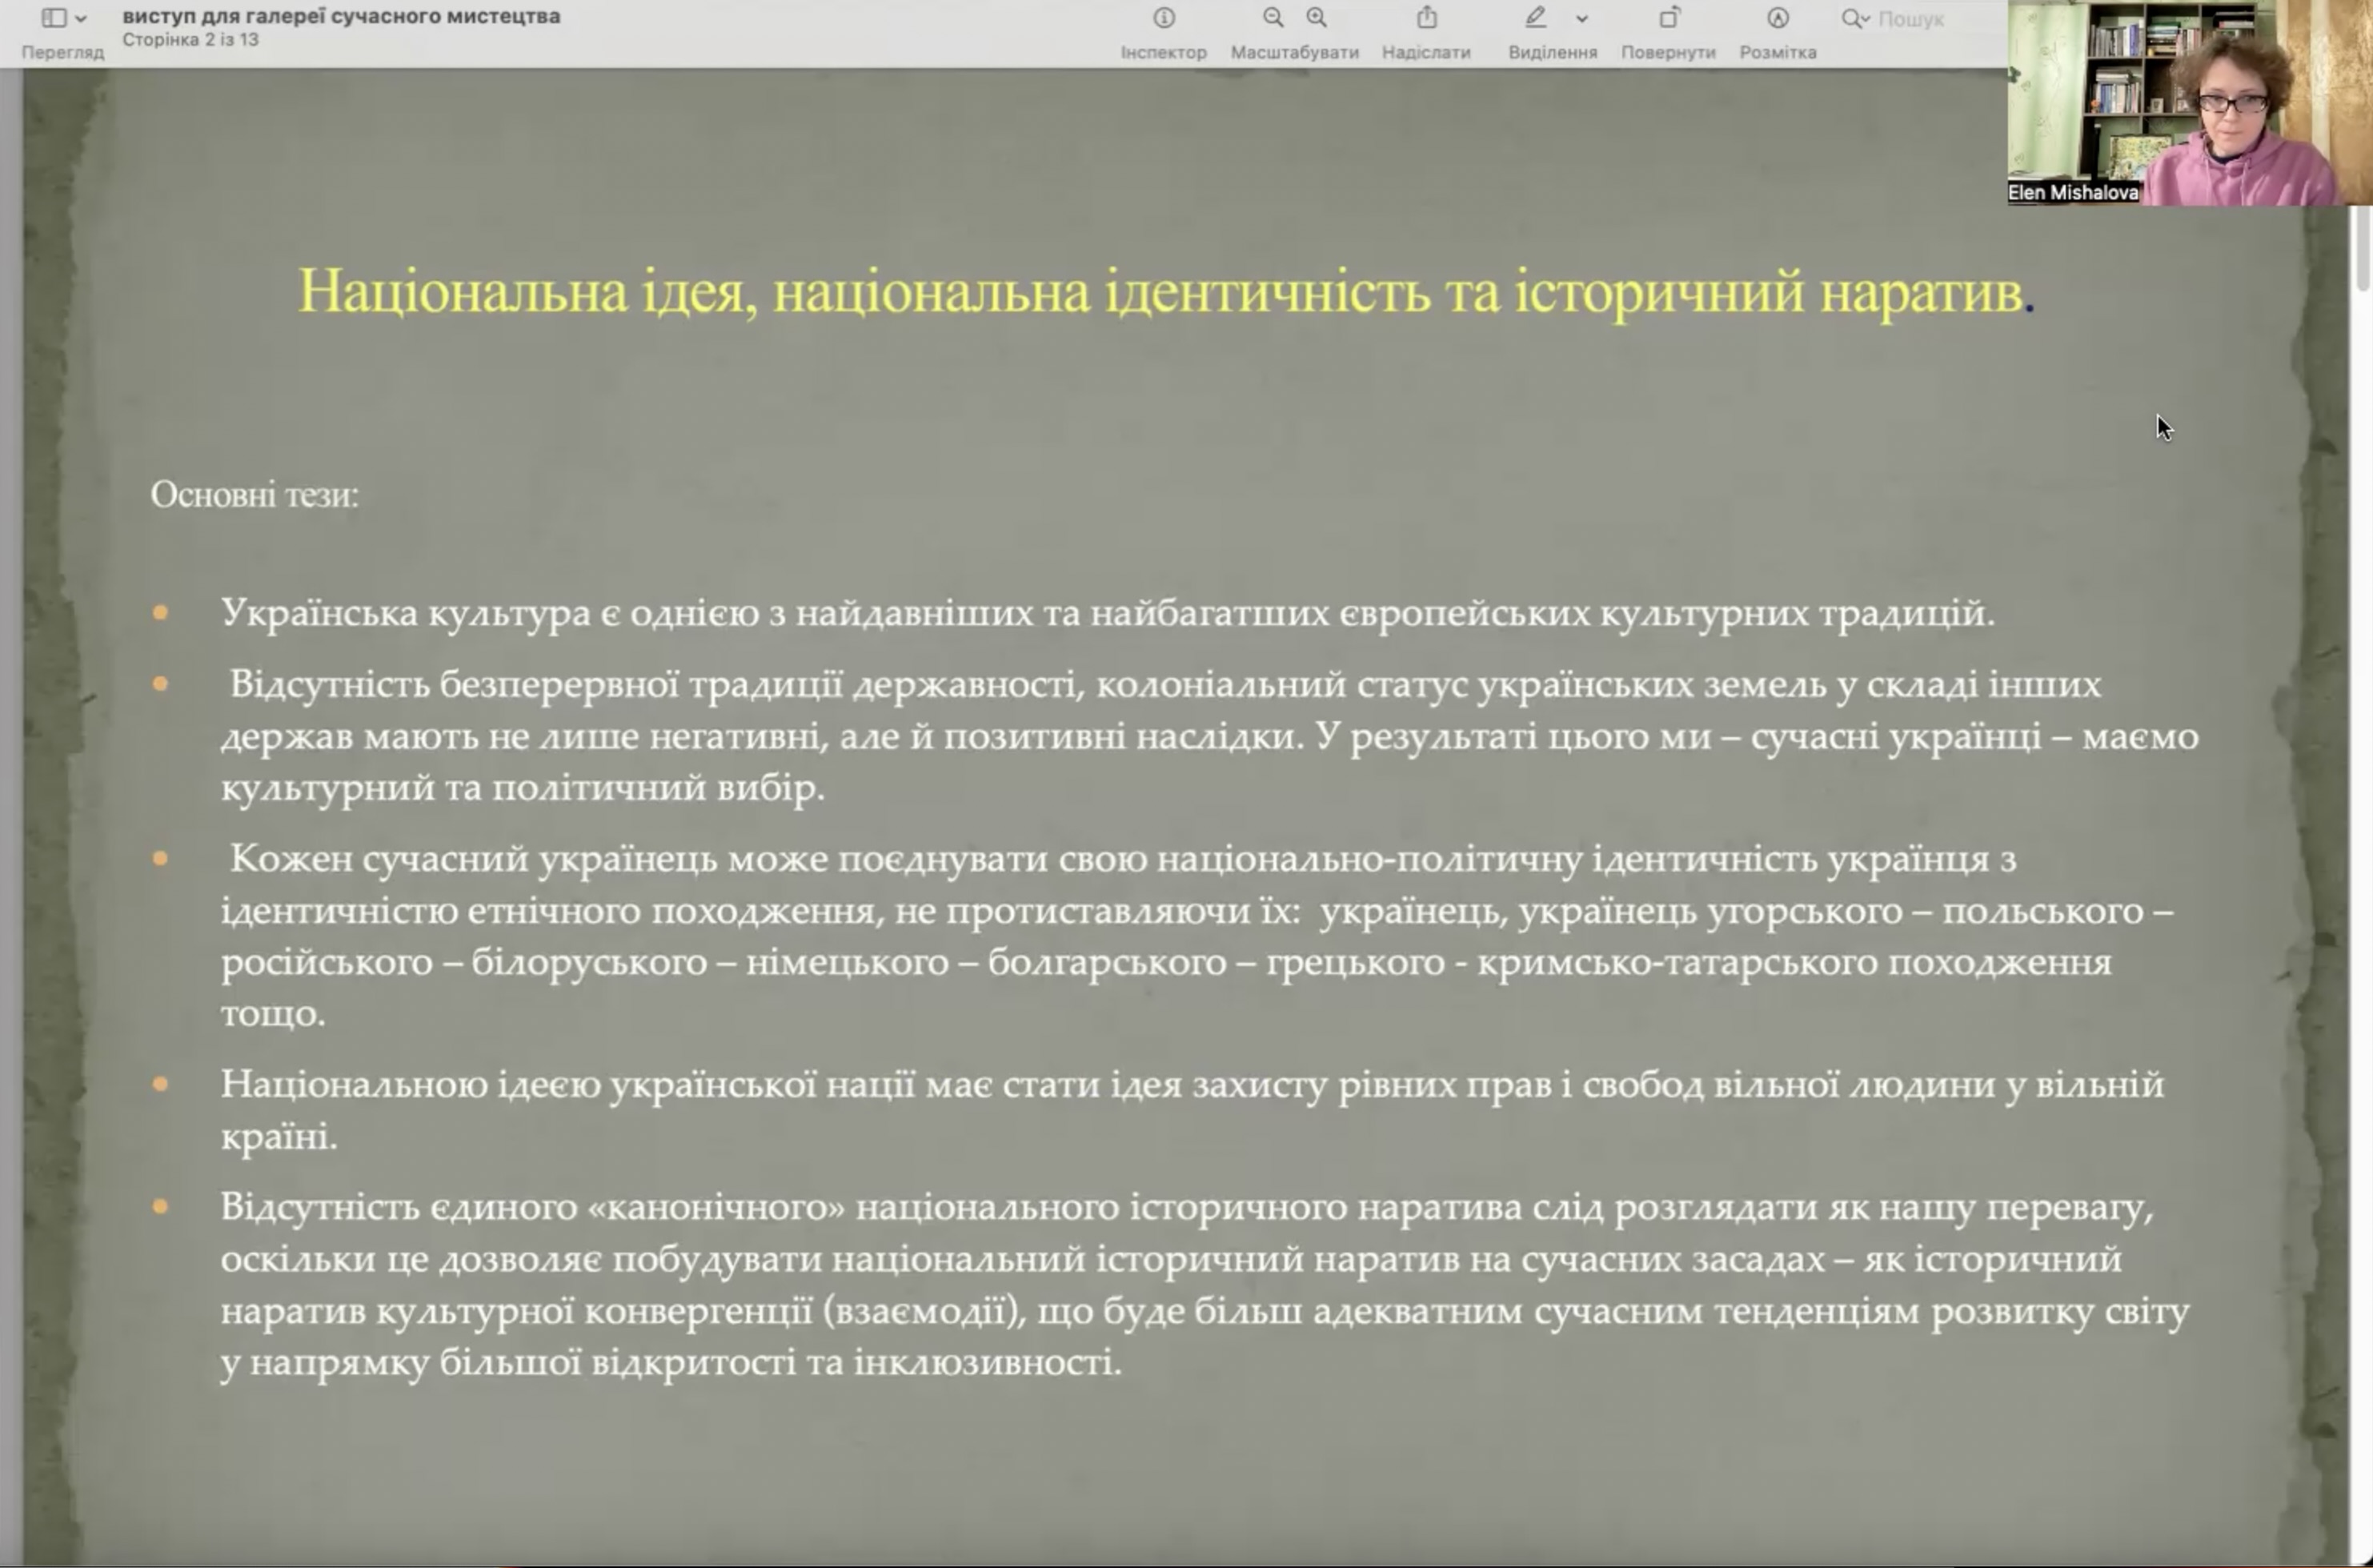This screenshot has height=1568, width=2373.
Task: Click the bullet starting Українська культура є однією
Action: 1107,612
